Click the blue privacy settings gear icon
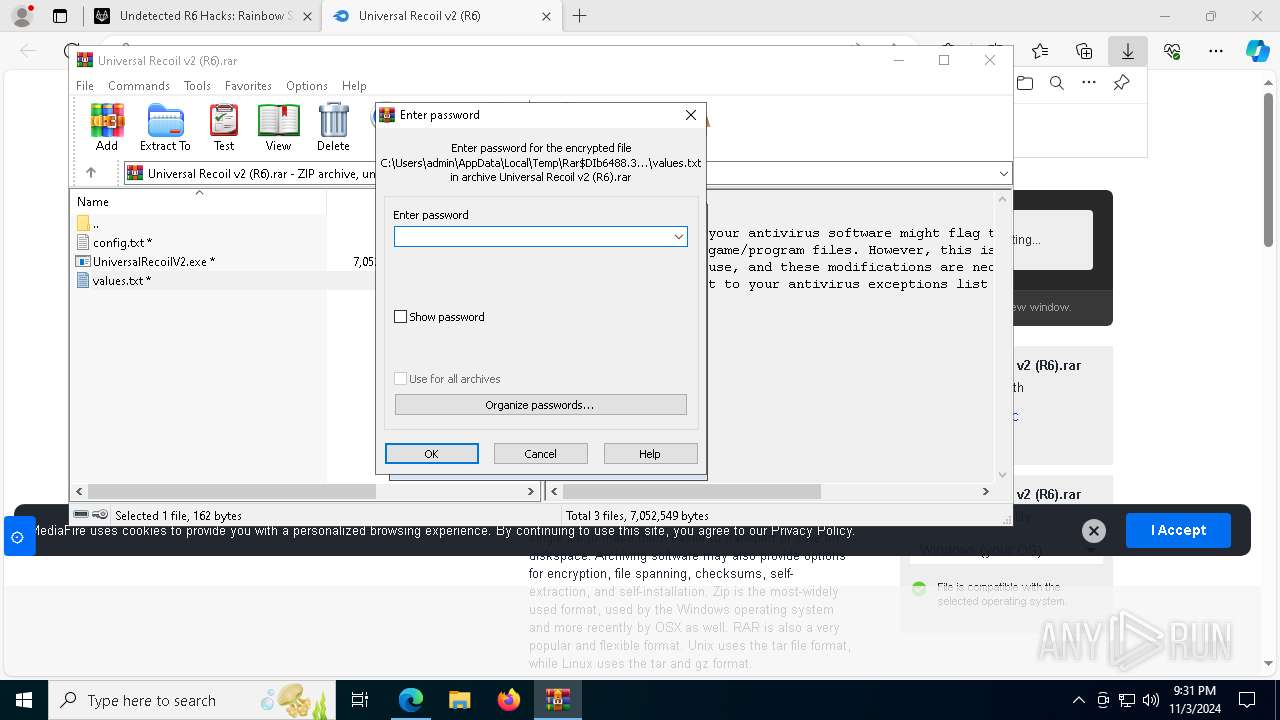The image size is (1280, 720). [x=17, y=537]
